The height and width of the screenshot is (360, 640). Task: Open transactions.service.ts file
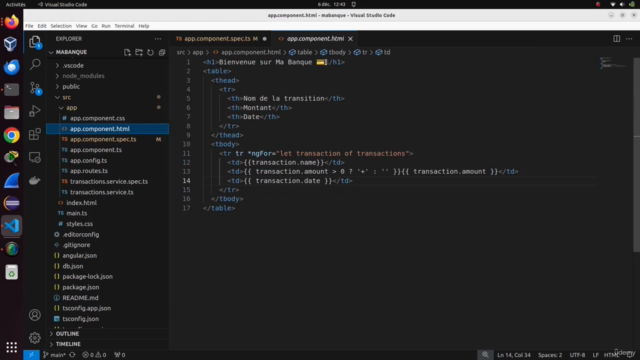click(x=101, y=192)
